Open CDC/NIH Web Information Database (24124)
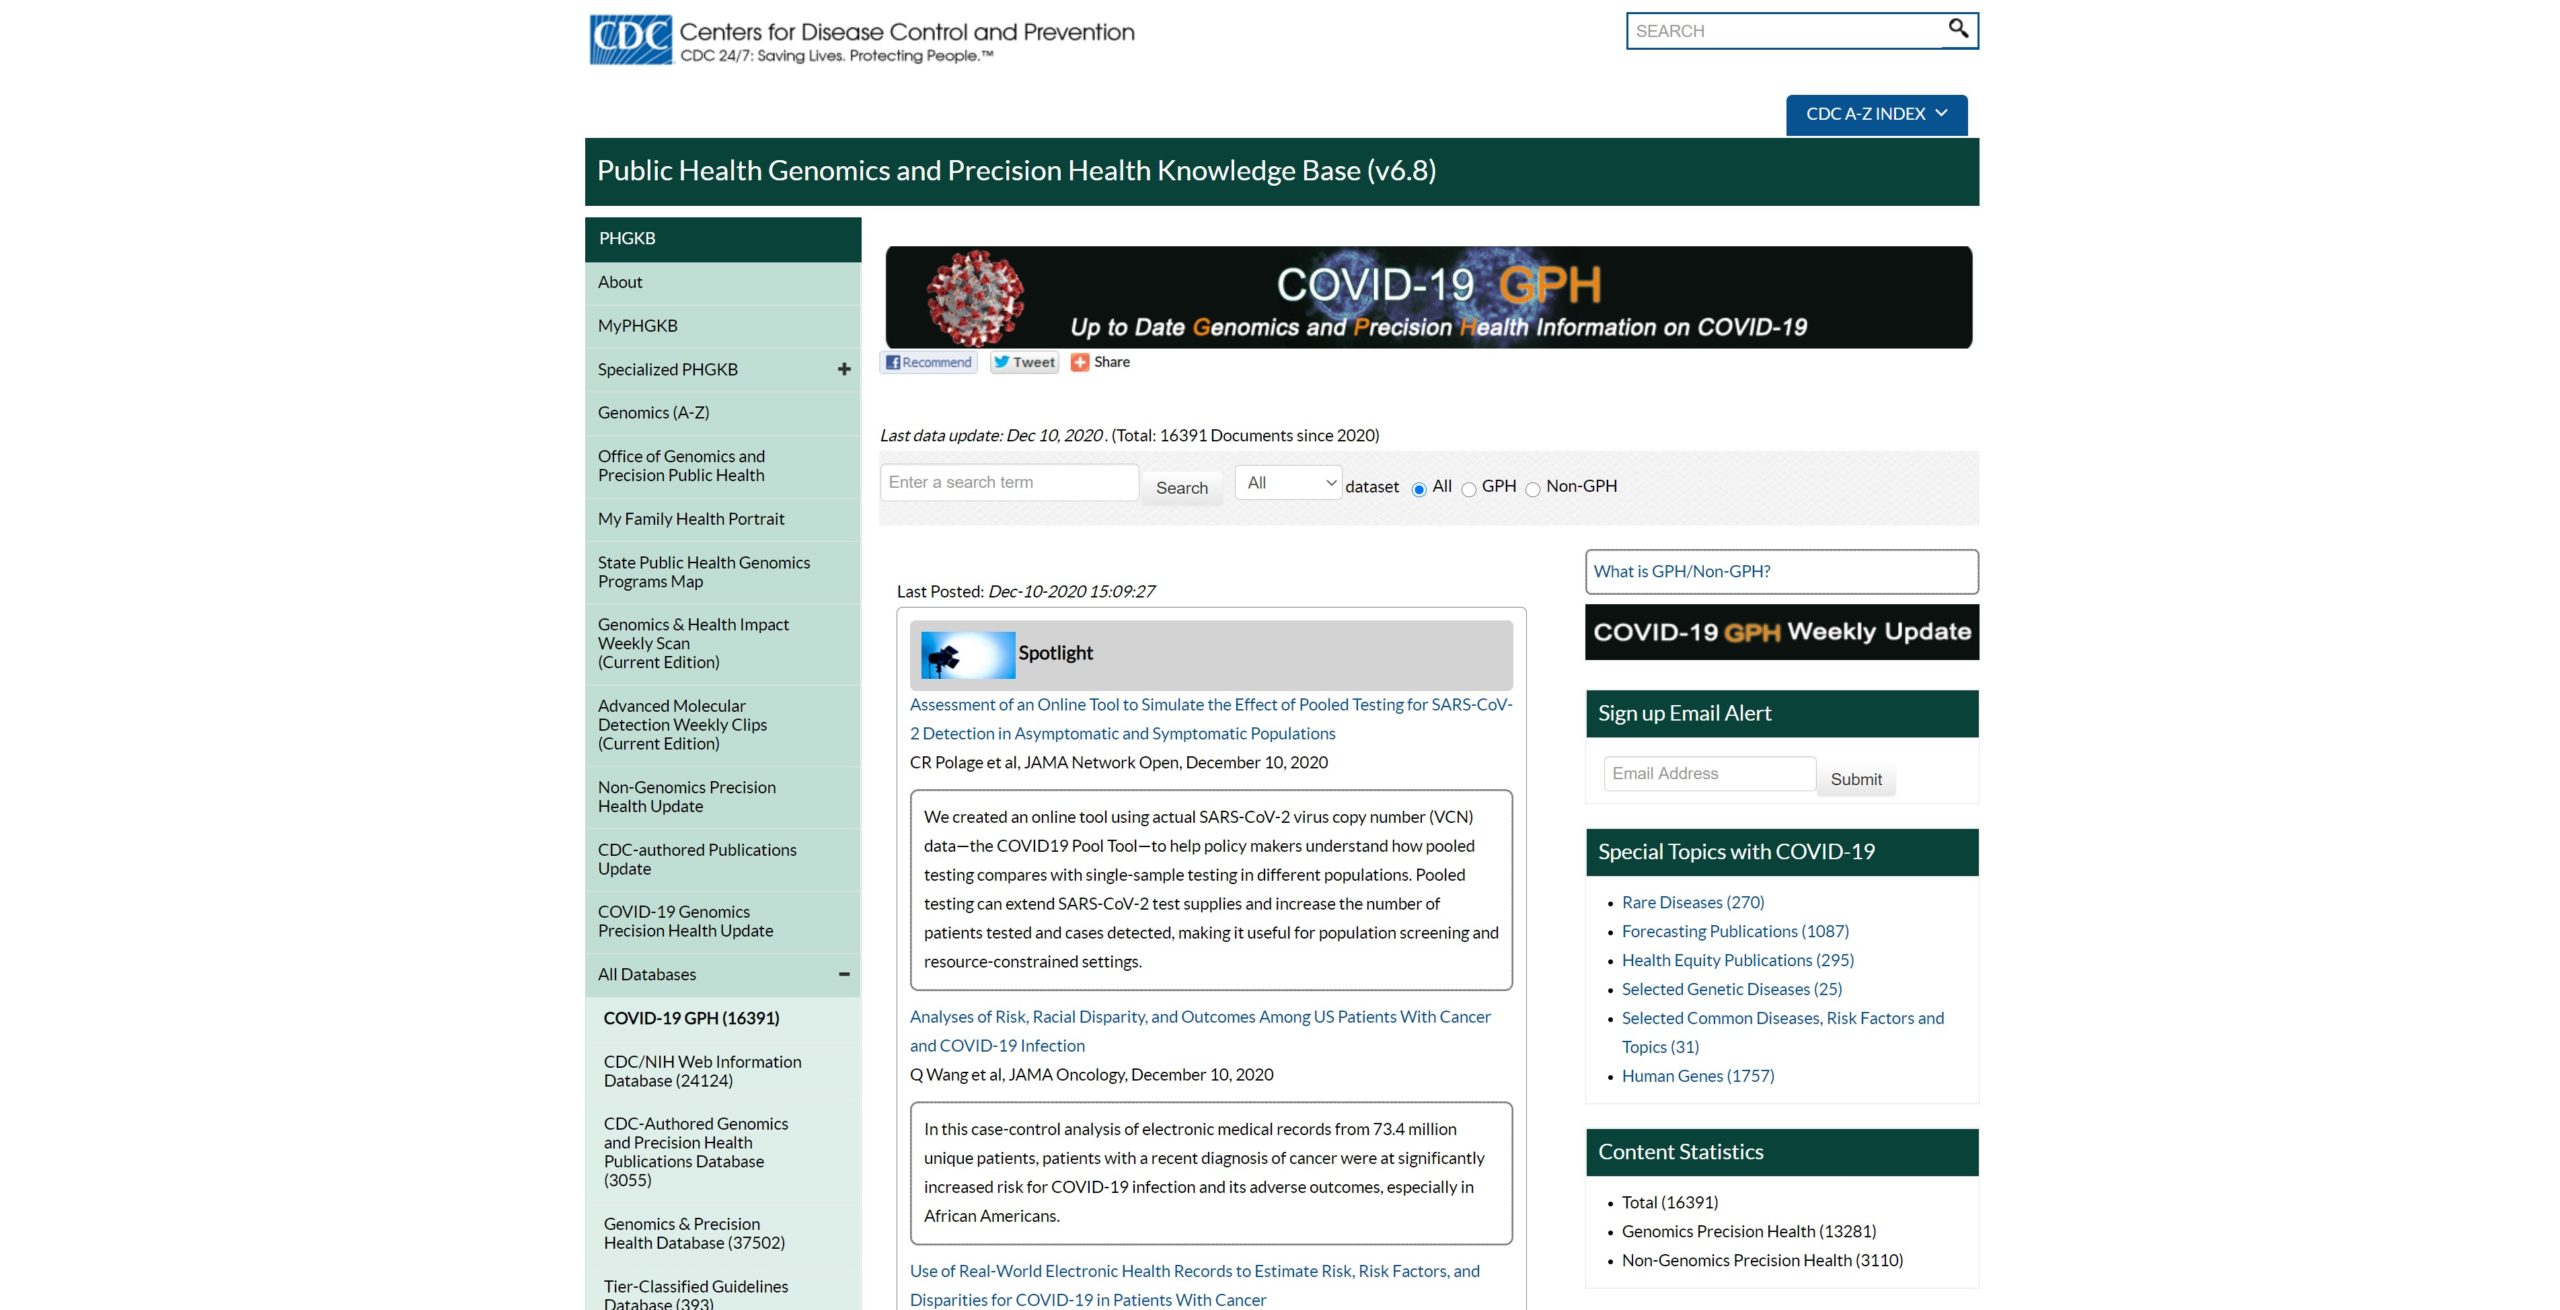The width and height of the screenshot is (2560, 1310). point(723,1071)
